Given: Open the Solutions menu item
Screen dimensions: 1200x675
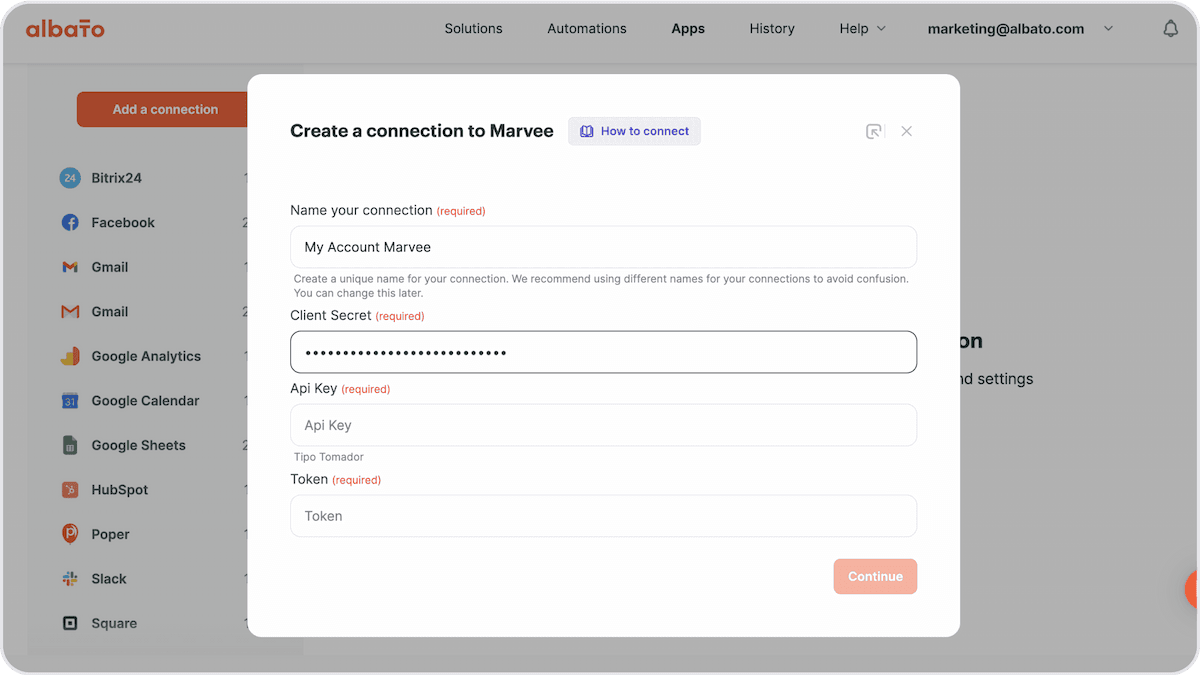Looking at the screenshot, I should click(474, 29).
